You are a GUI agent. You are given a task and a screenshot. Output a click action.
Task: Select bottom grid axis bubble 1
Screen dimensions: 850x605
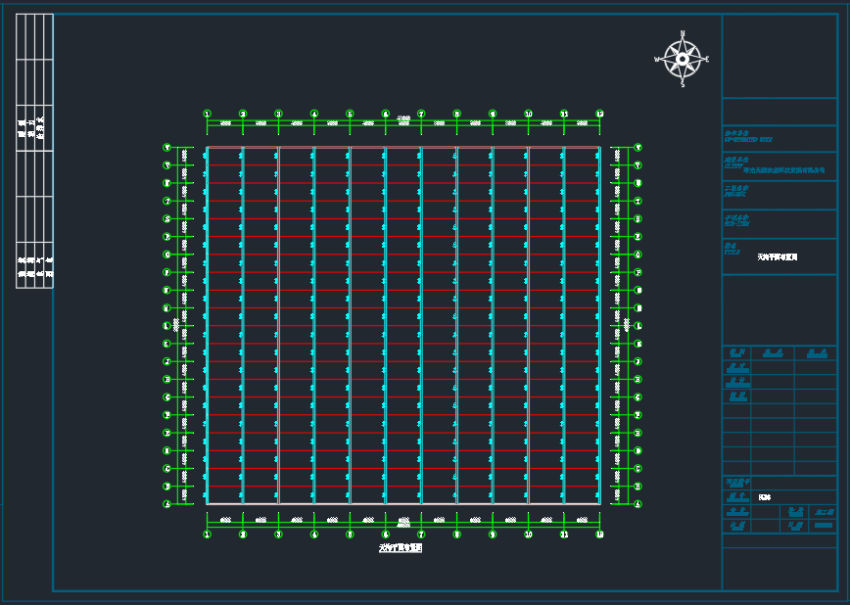[207, 534]
